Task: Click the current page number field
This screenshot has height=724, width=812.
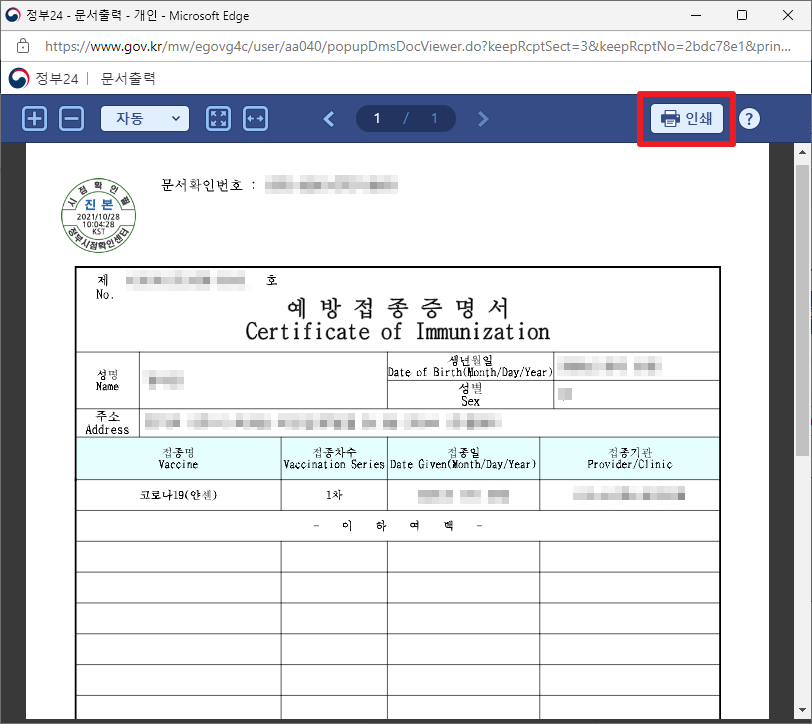Action: coord(377,119)
